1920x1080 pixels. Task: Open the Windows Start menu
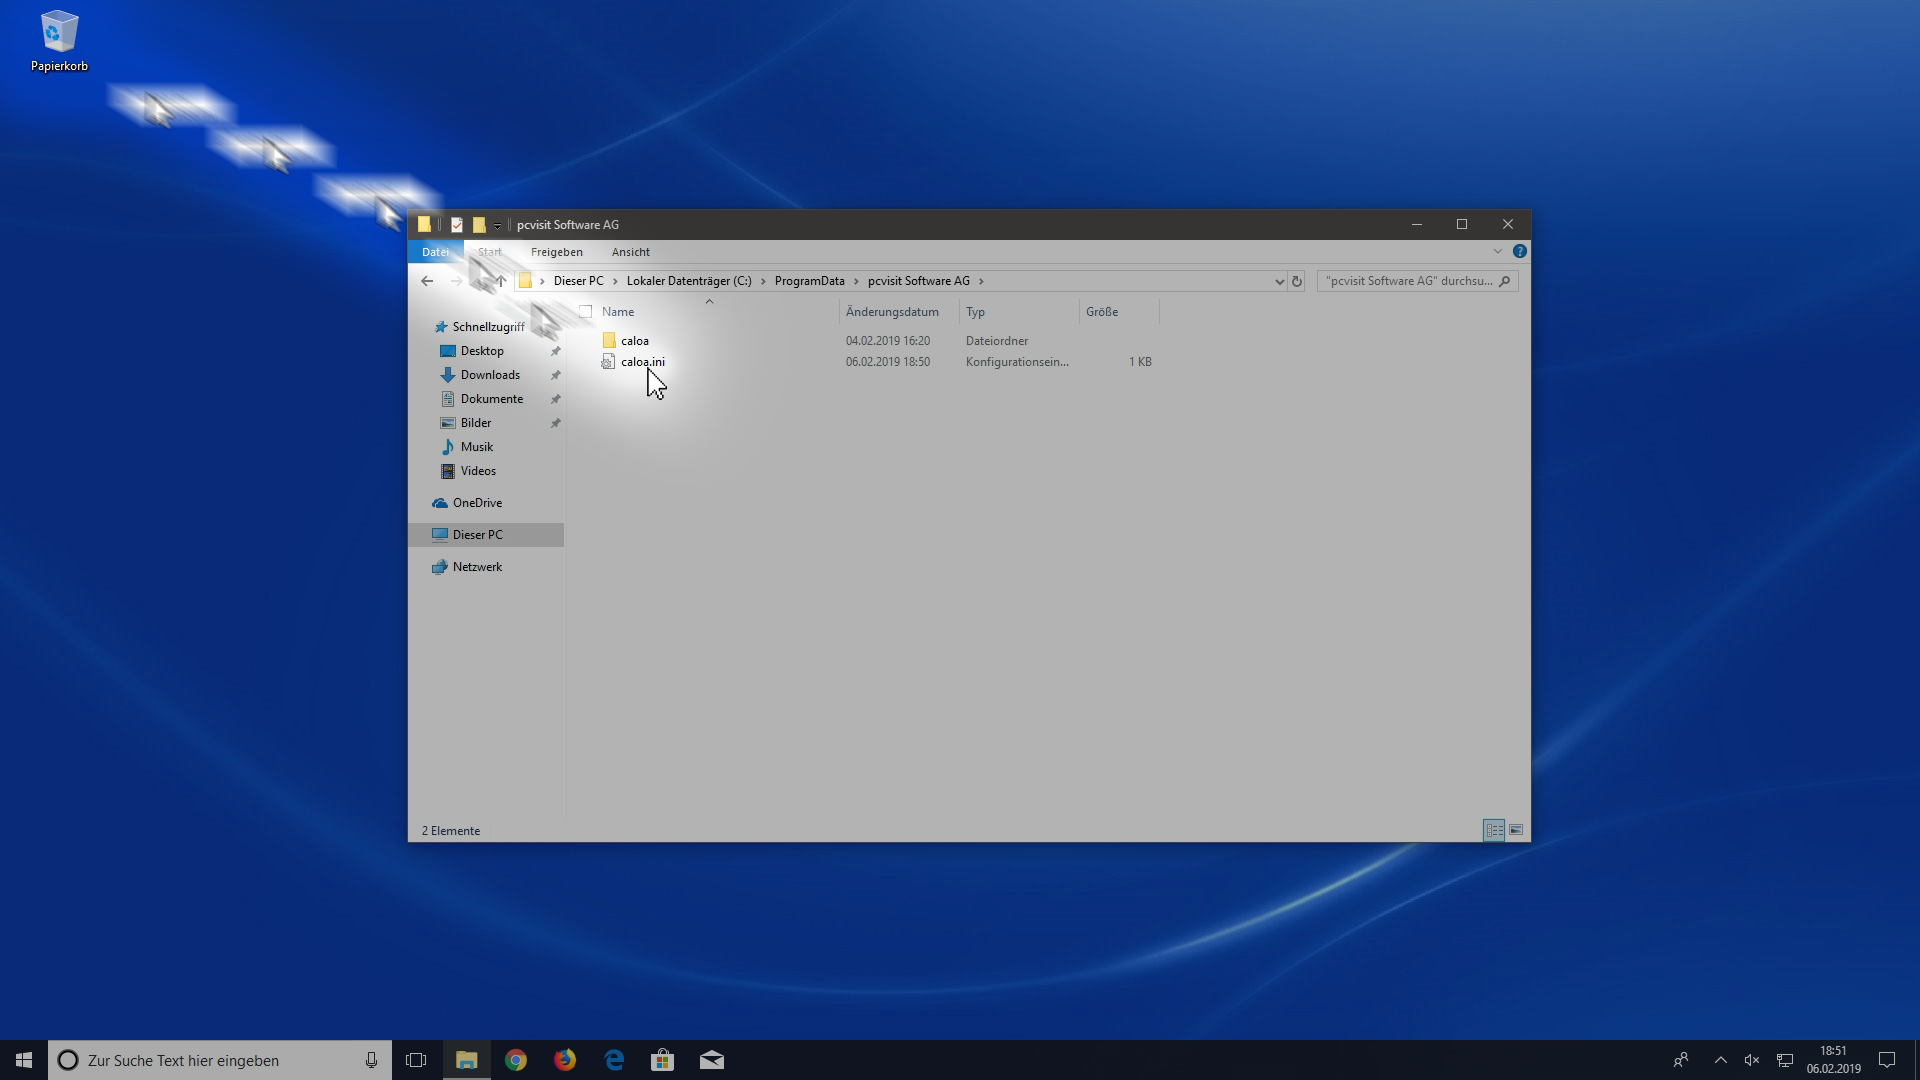tap(24, 1060)
